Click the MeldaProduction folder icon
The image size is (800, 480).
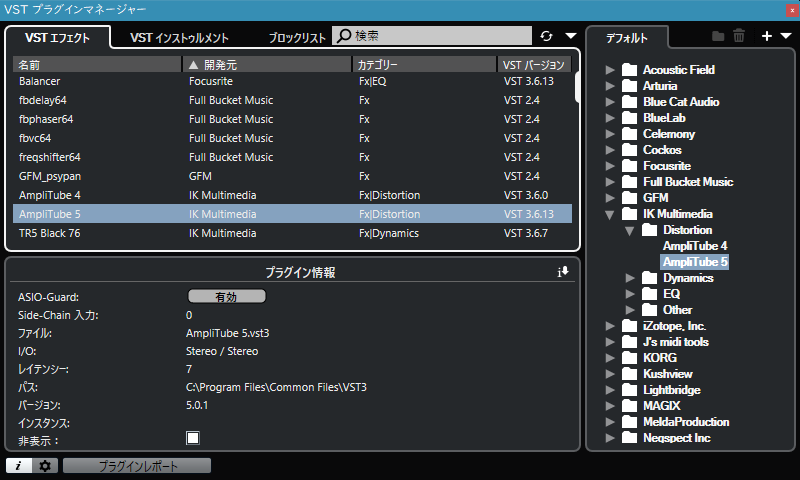[x=630, y=422]
